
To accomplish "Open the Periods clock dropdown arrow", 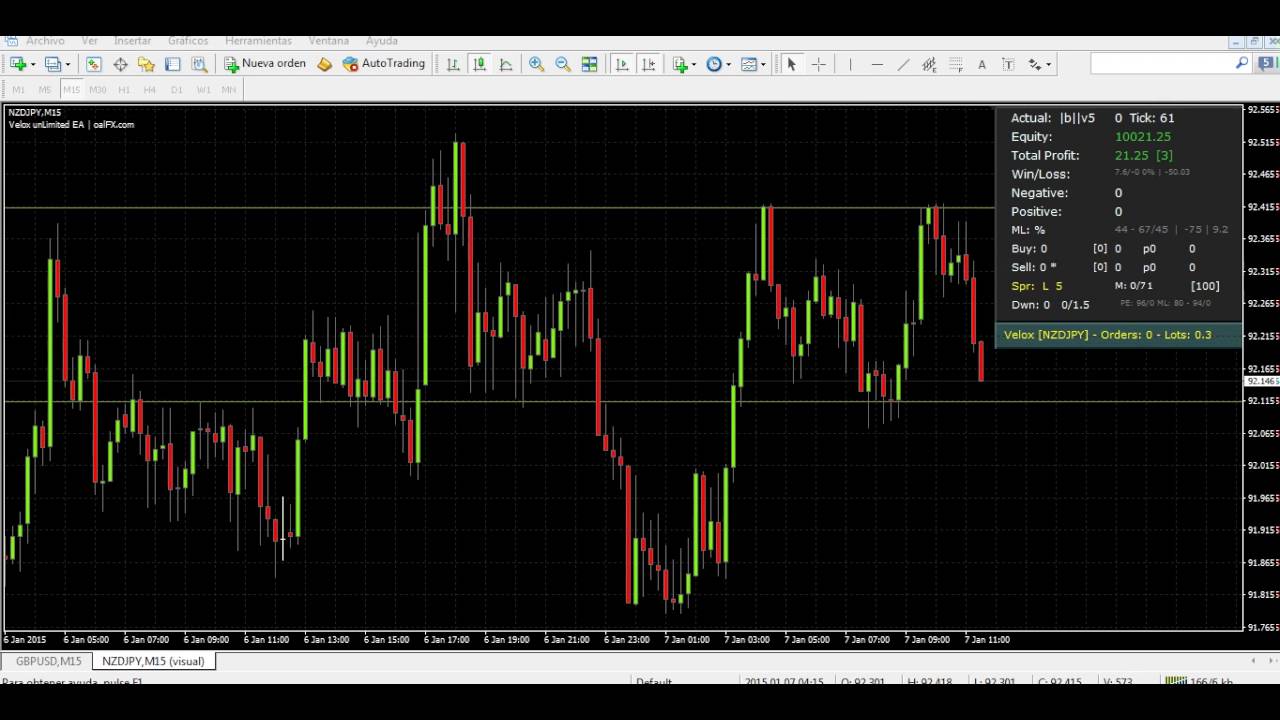I will click(x=729, y=64).
